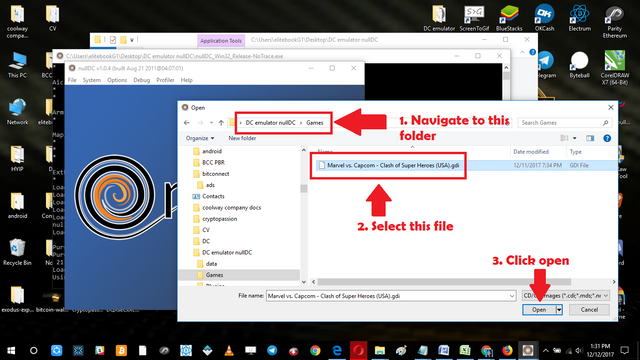This screenshot has height=360, width=640.
Task: Open DC emulator desktop folder icon
Action: point(439,18)
